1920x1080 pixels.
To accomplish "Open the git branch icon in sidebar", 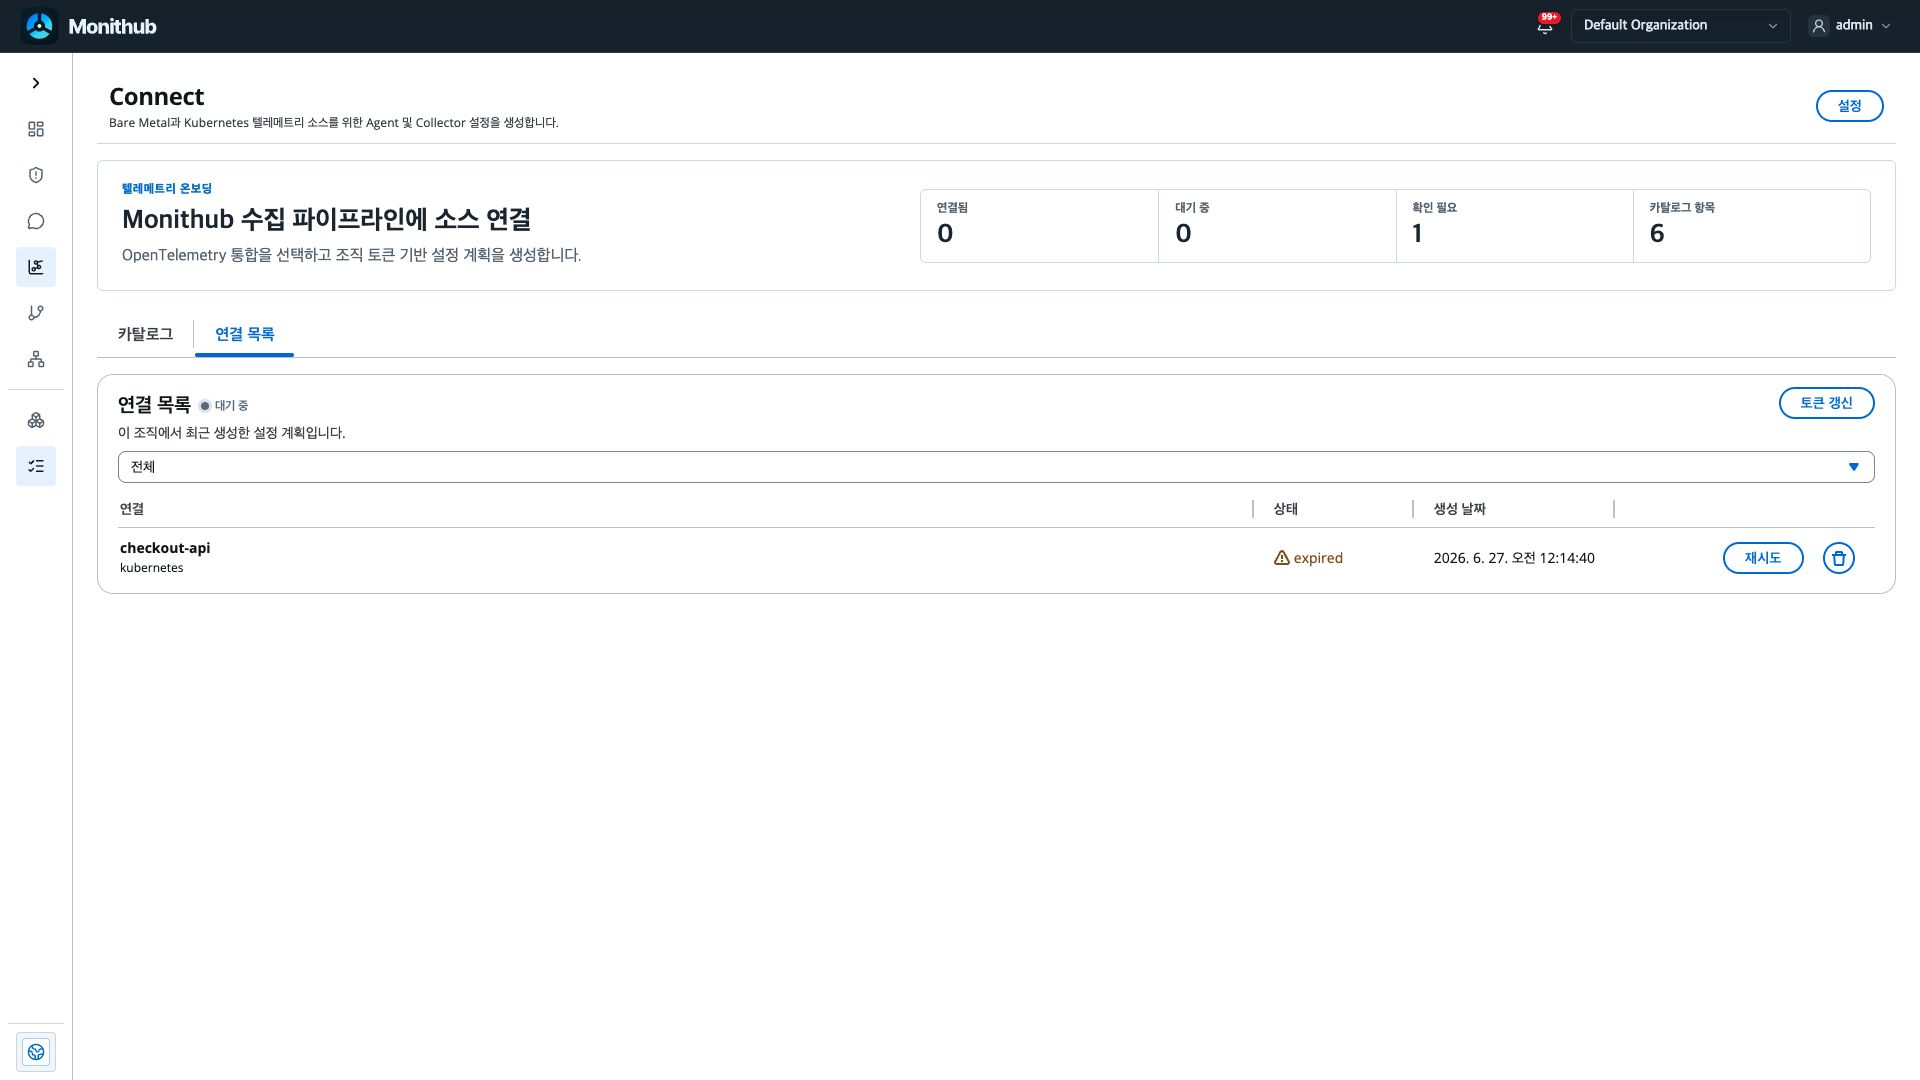I will [36, 313].
